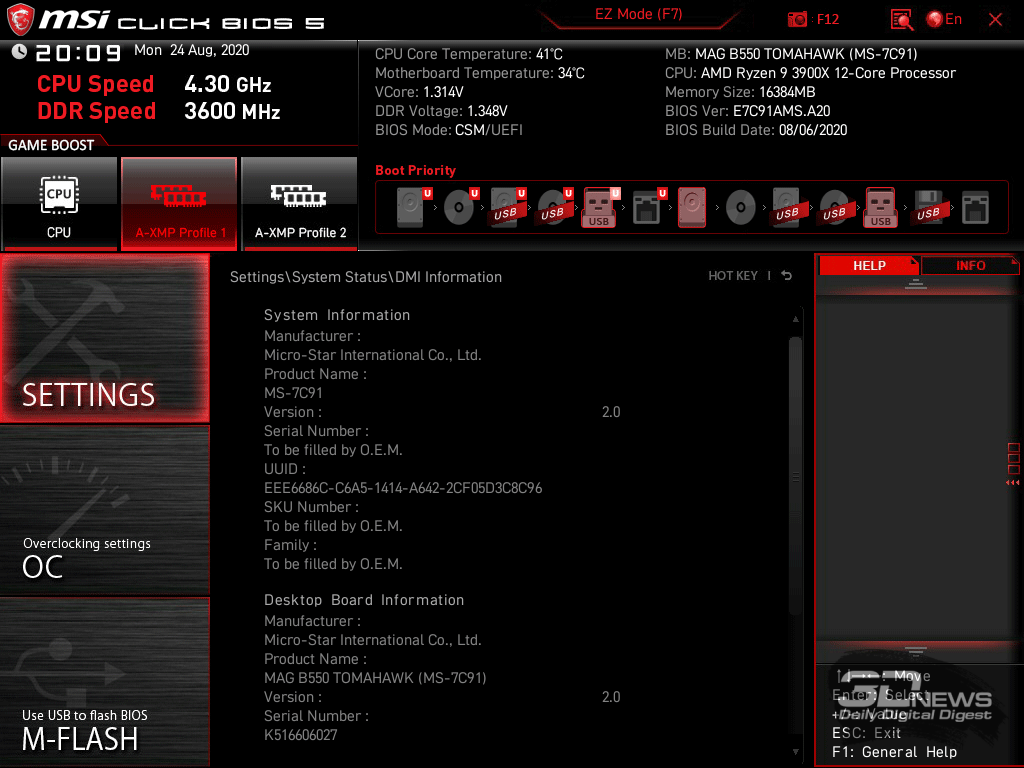Click the "Family :" label

tap(290, 545)
